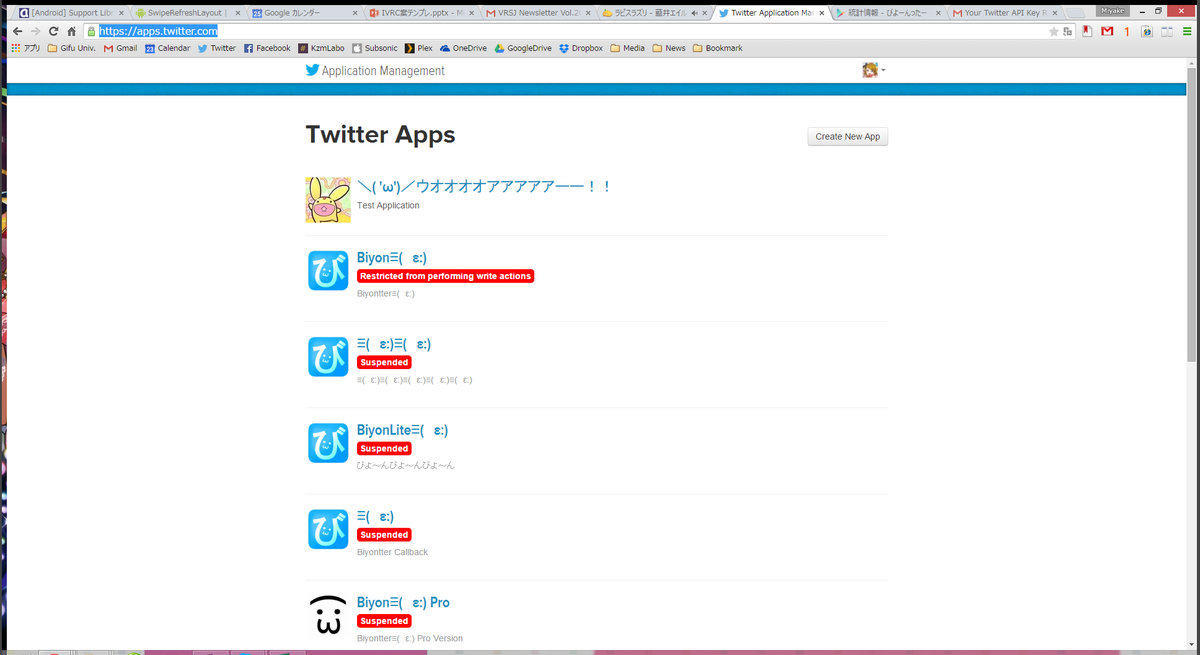Click the 'Test Application' description text
1200x655 pixels.
click(x=388, y=205)
